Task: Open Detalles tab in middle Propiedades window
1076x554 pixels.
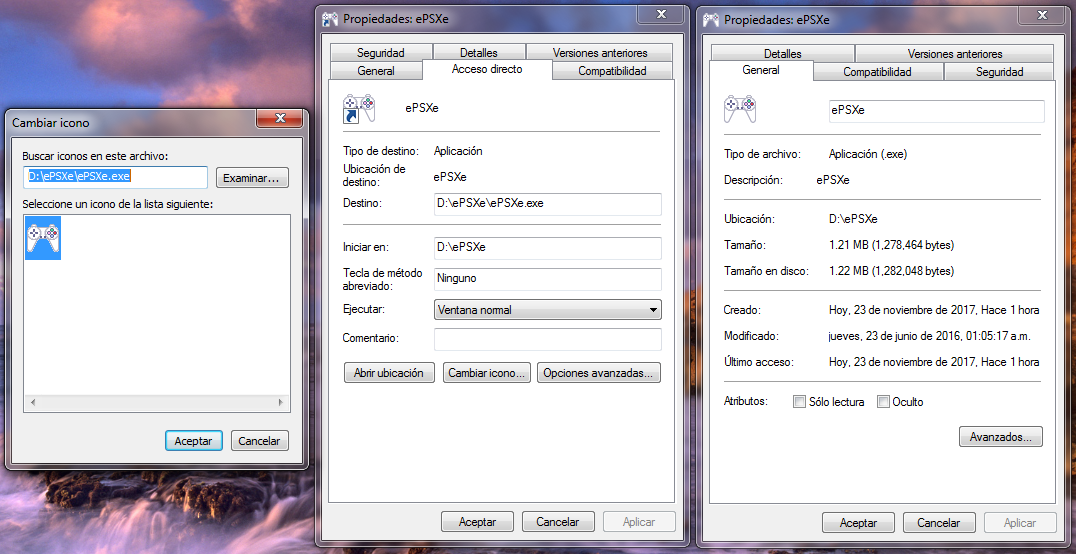Action: pyautogui.click(x=479, y=53)
